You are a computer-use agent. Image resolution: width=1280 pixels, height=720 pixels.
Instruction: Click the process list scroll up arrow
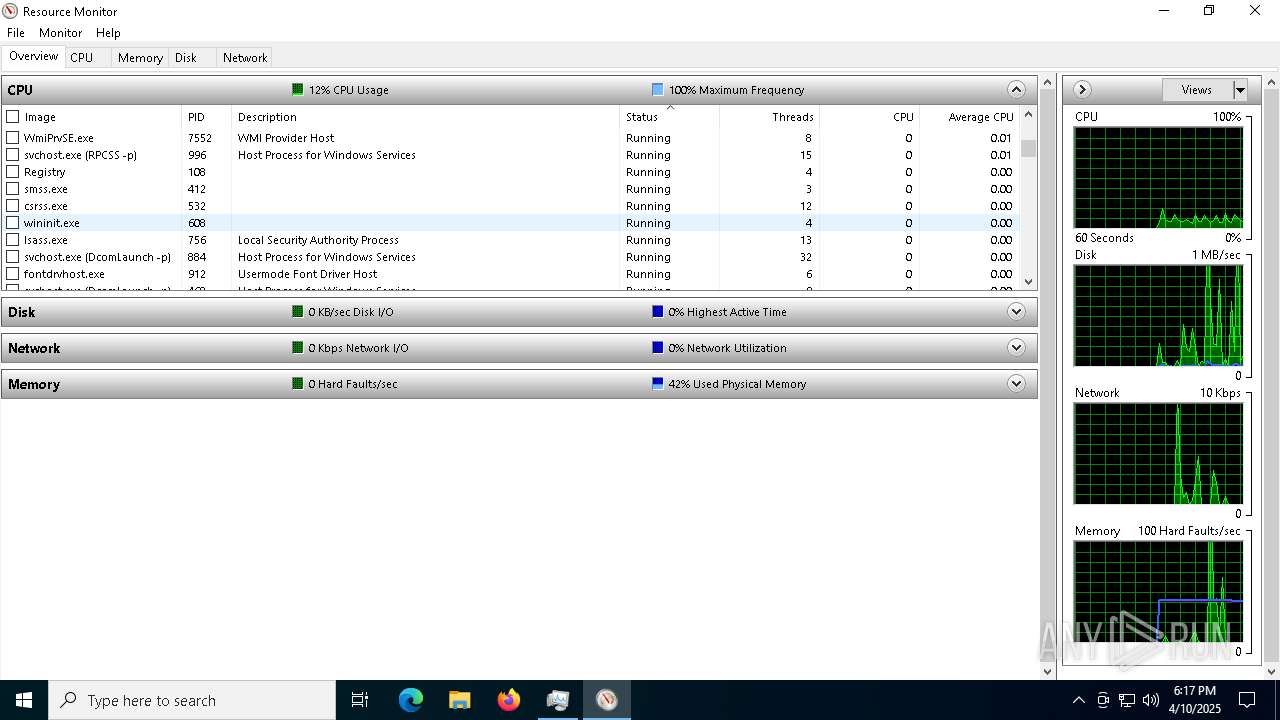(1029, 116)
